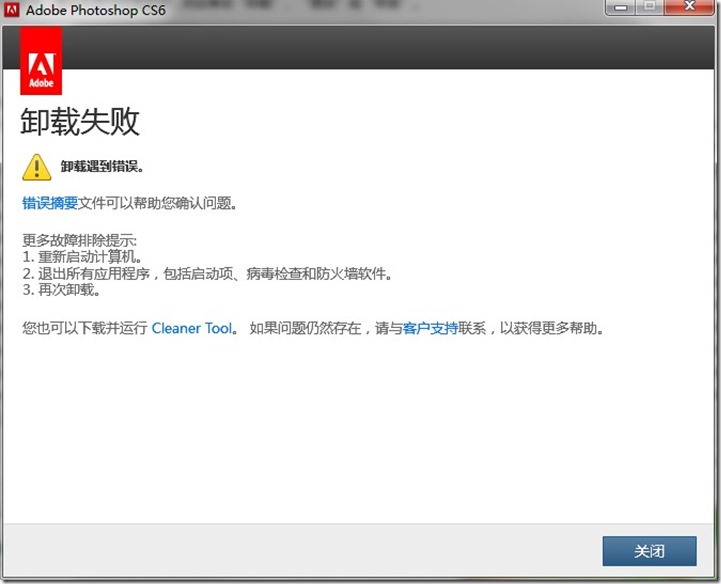The width and height of the screenshot is (721, 584).
Task: Click the maximize window button
Action: (650, 7)
